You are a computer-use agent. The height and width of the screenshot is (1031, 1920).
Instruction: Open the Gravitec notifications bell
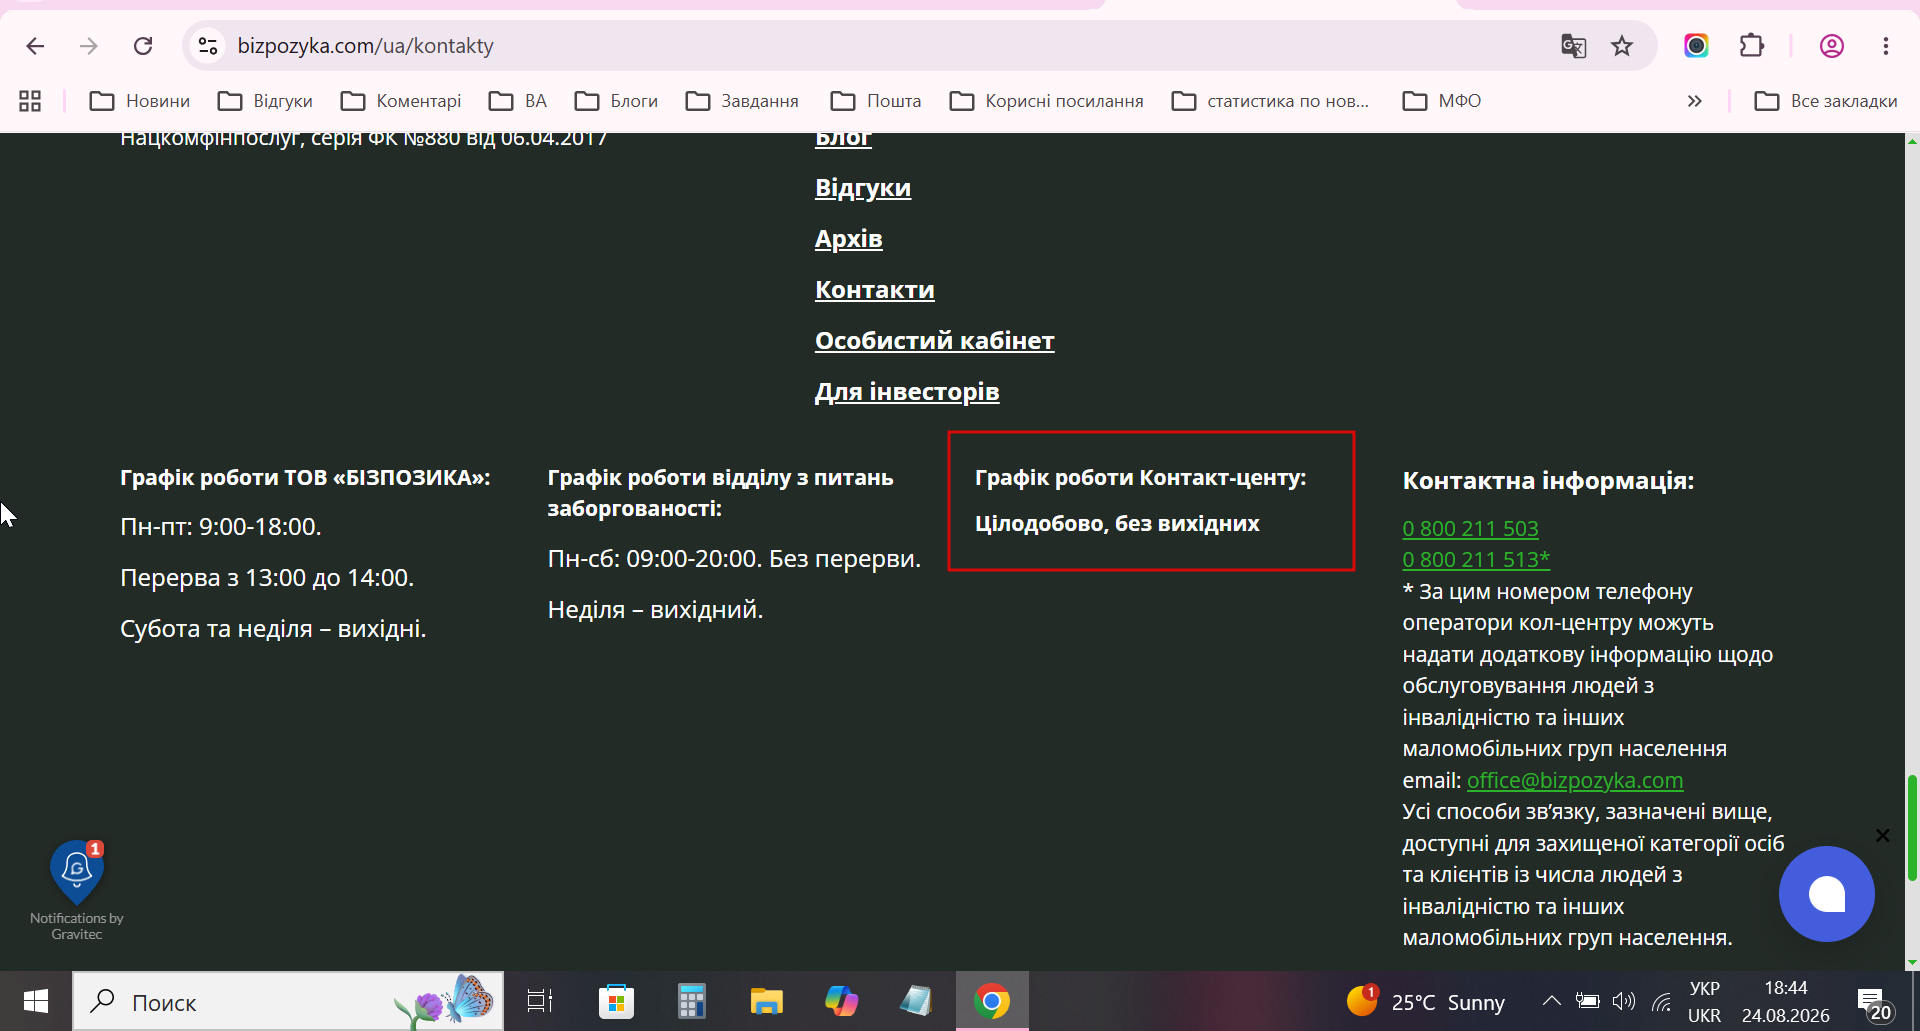pos(77,872)
